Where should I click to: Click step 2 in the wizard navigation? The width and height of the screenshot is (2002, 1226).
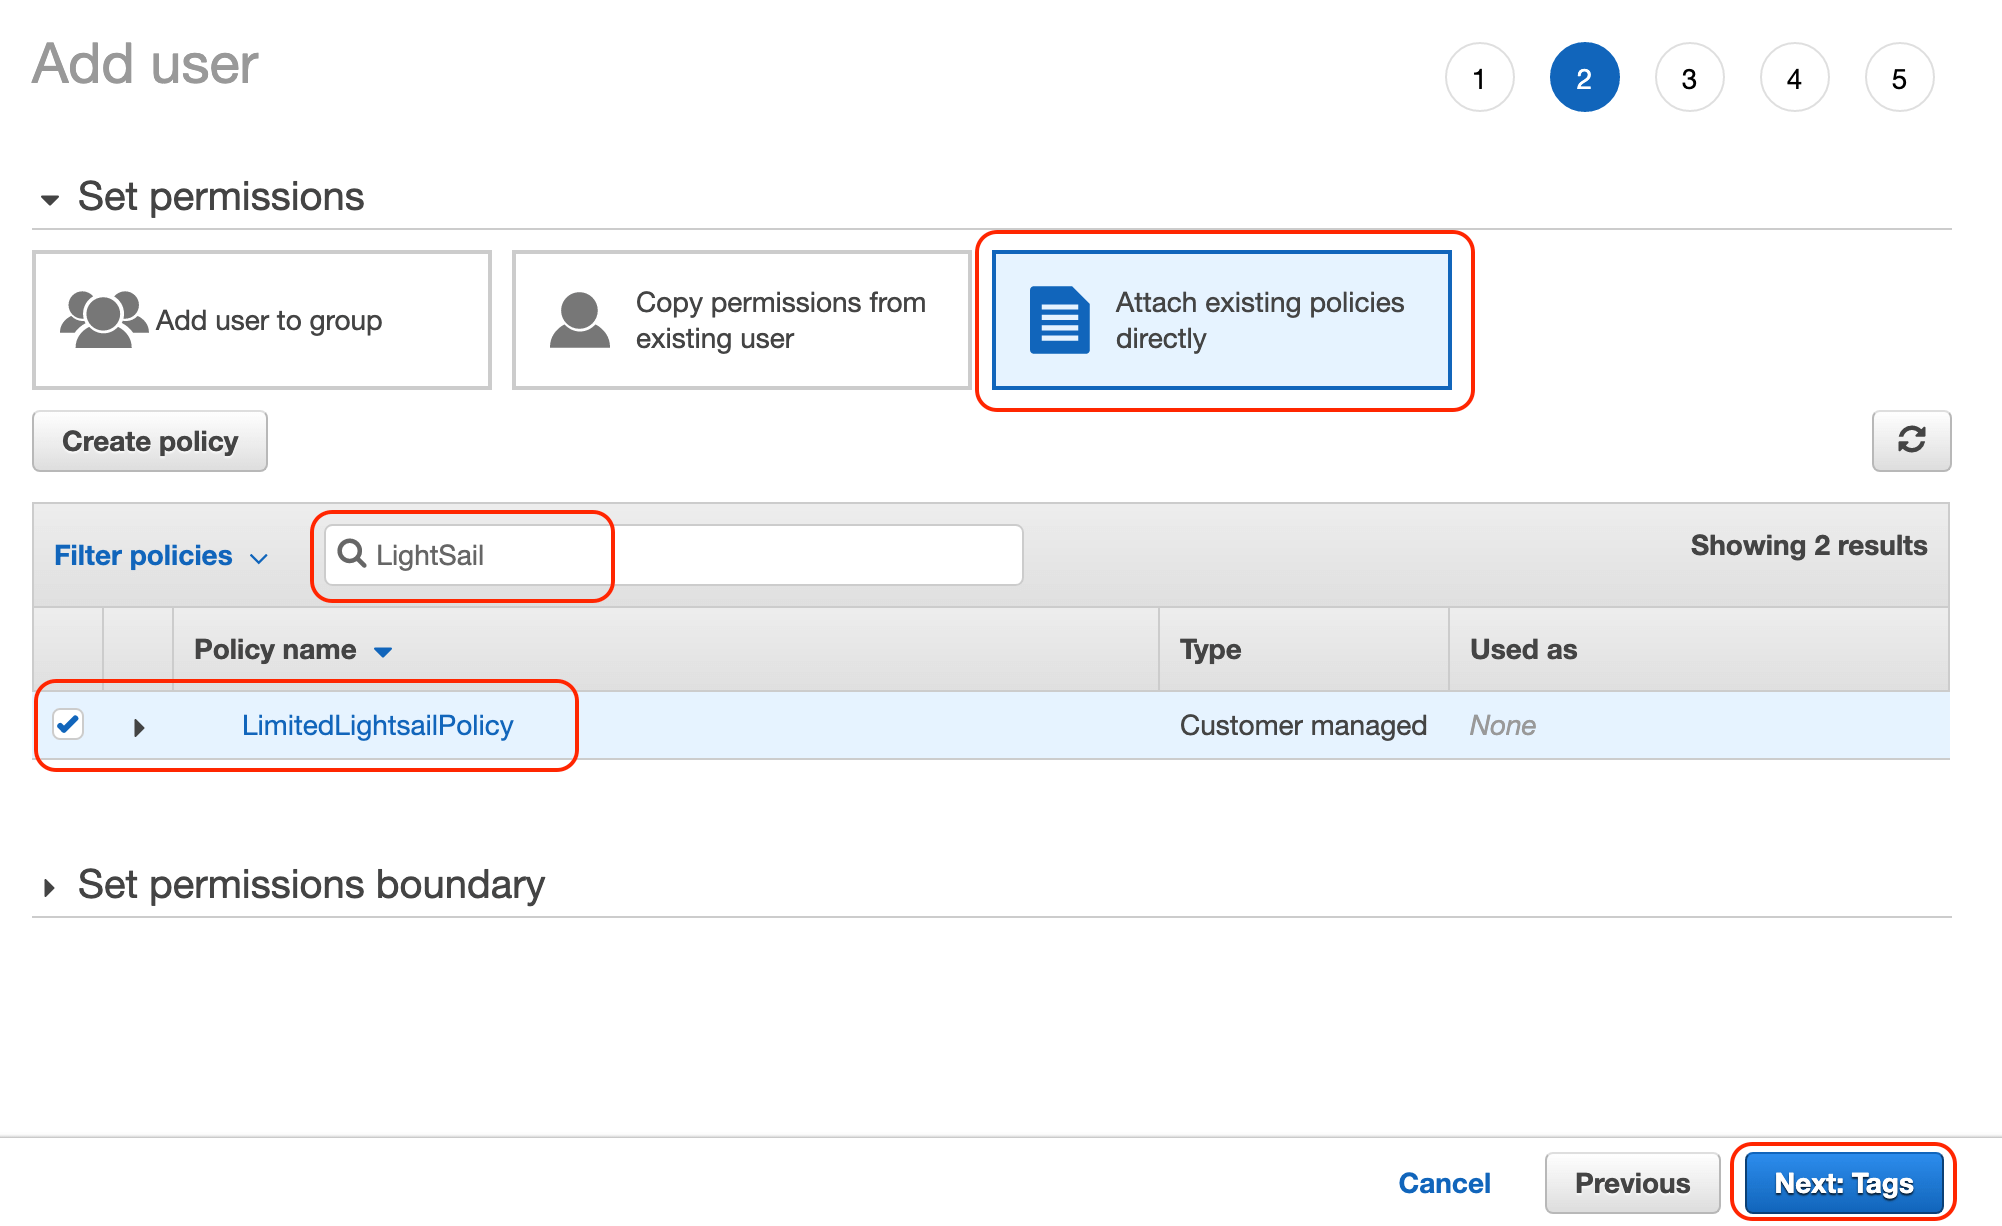[x=1584, y=77]
